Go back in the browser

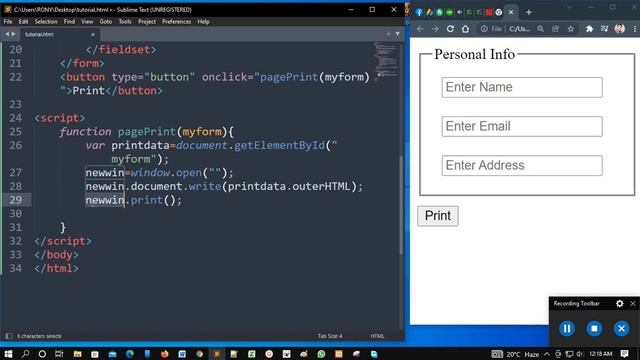pyautogui.click(x=420, y=29)
